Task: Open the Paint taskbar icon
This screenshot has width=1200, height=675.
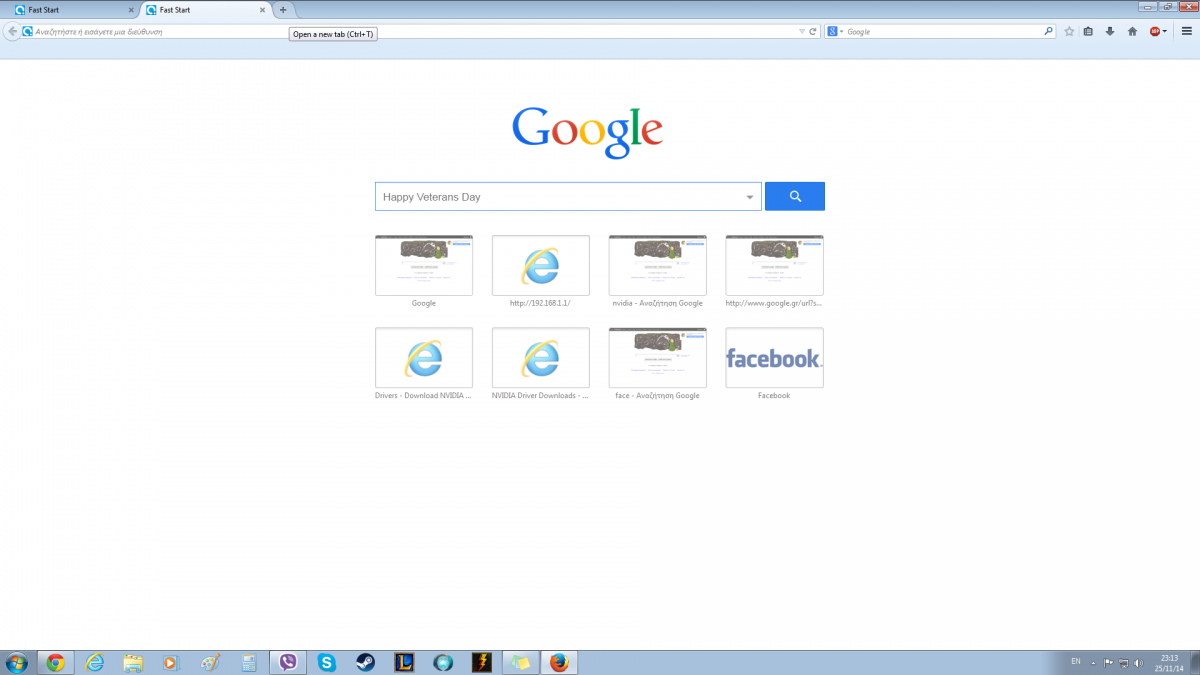Action: point(210,662)
